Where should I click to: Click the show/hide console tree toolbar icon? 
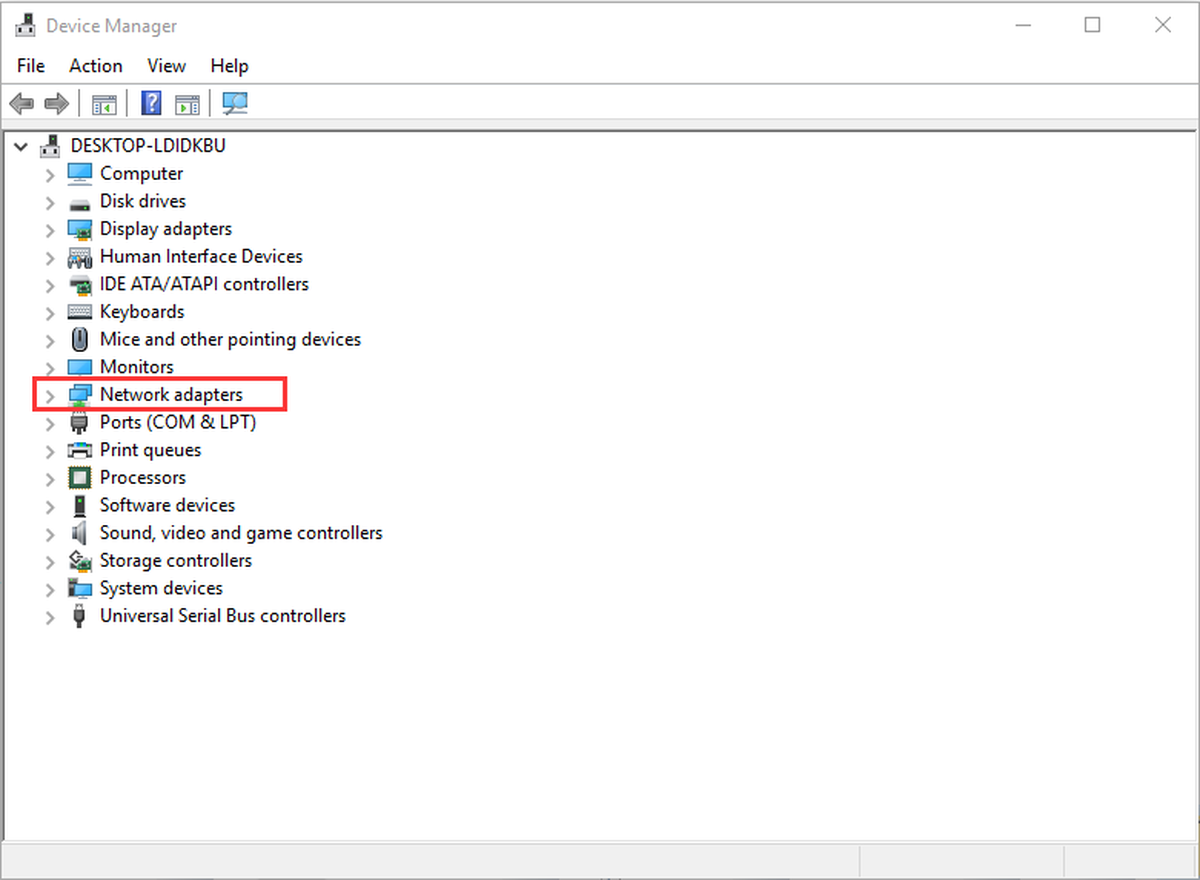[x=104, y=103]
